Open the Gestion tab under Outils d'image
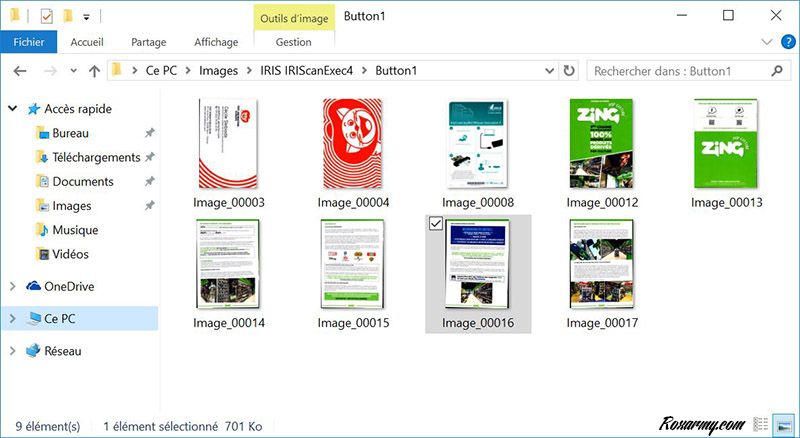This screenshot has width=800, height=438. (293, 43)
